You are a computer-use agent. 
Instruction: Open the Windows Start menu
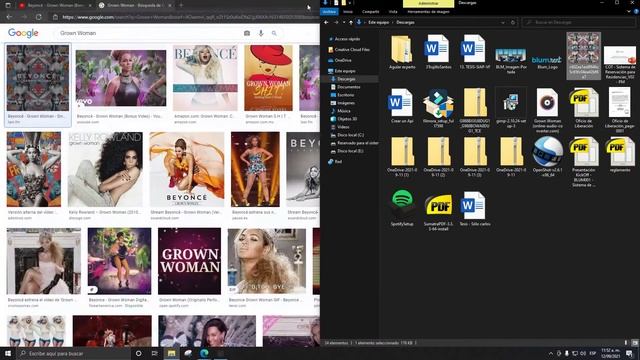coord(8,353)
